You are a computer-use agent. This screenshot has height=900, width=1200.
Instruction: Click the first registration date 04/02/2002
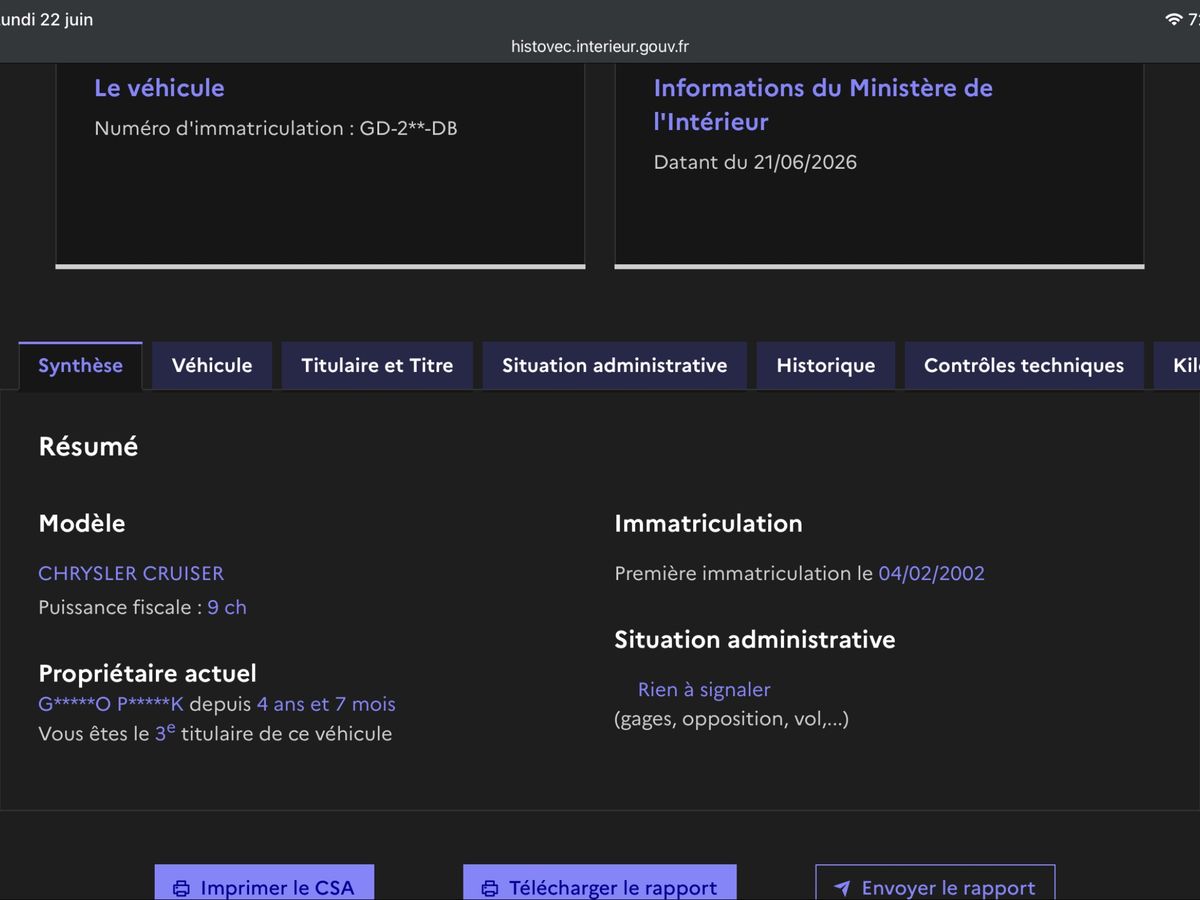[x=932, y=573]
